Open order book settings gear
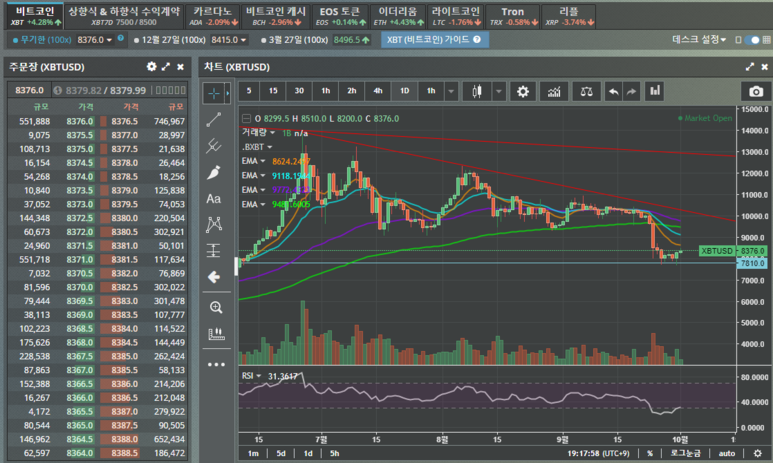This screenshot has height=463, width=773. tap(151, 67)
